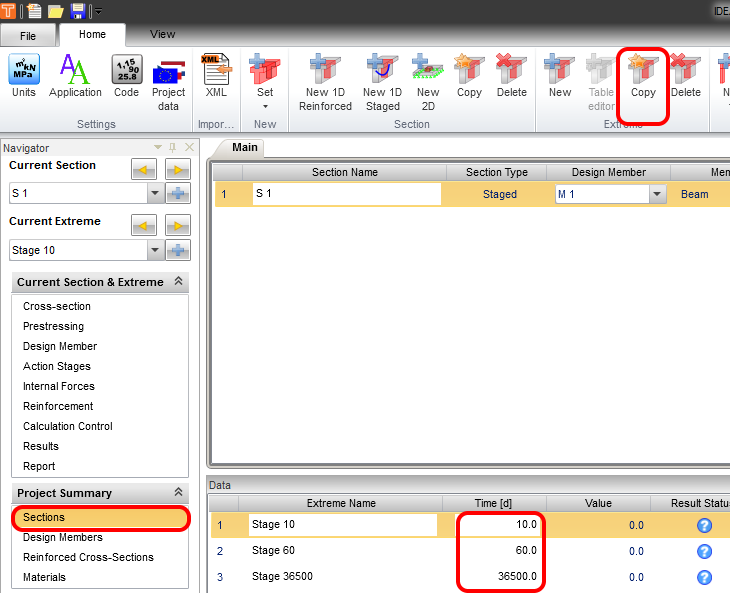Close the Navigator panel
This screenshot has width=730, height=593.
[x=189, y=148]
